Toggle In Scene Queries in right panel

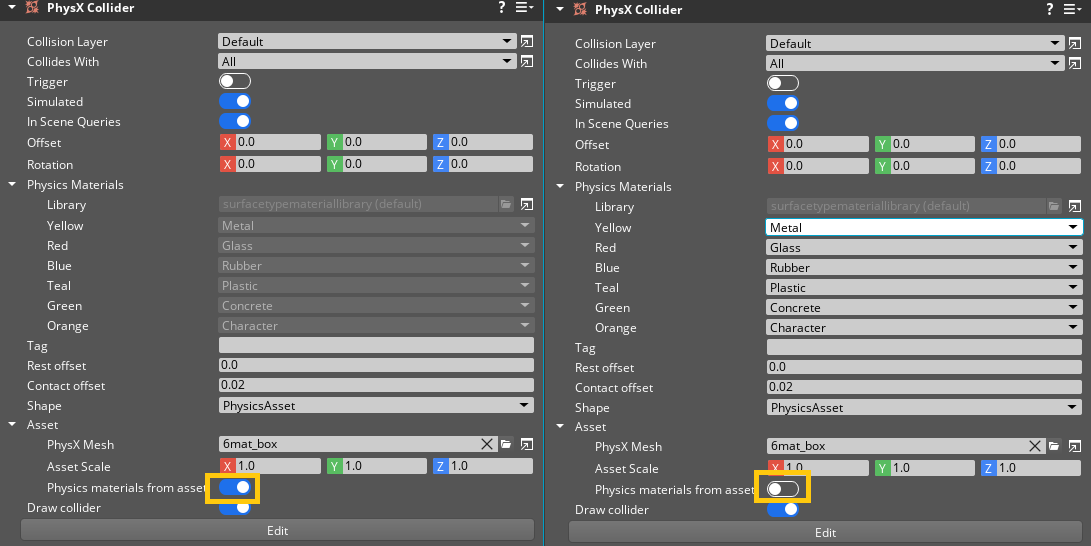click(x=783, y=123)
